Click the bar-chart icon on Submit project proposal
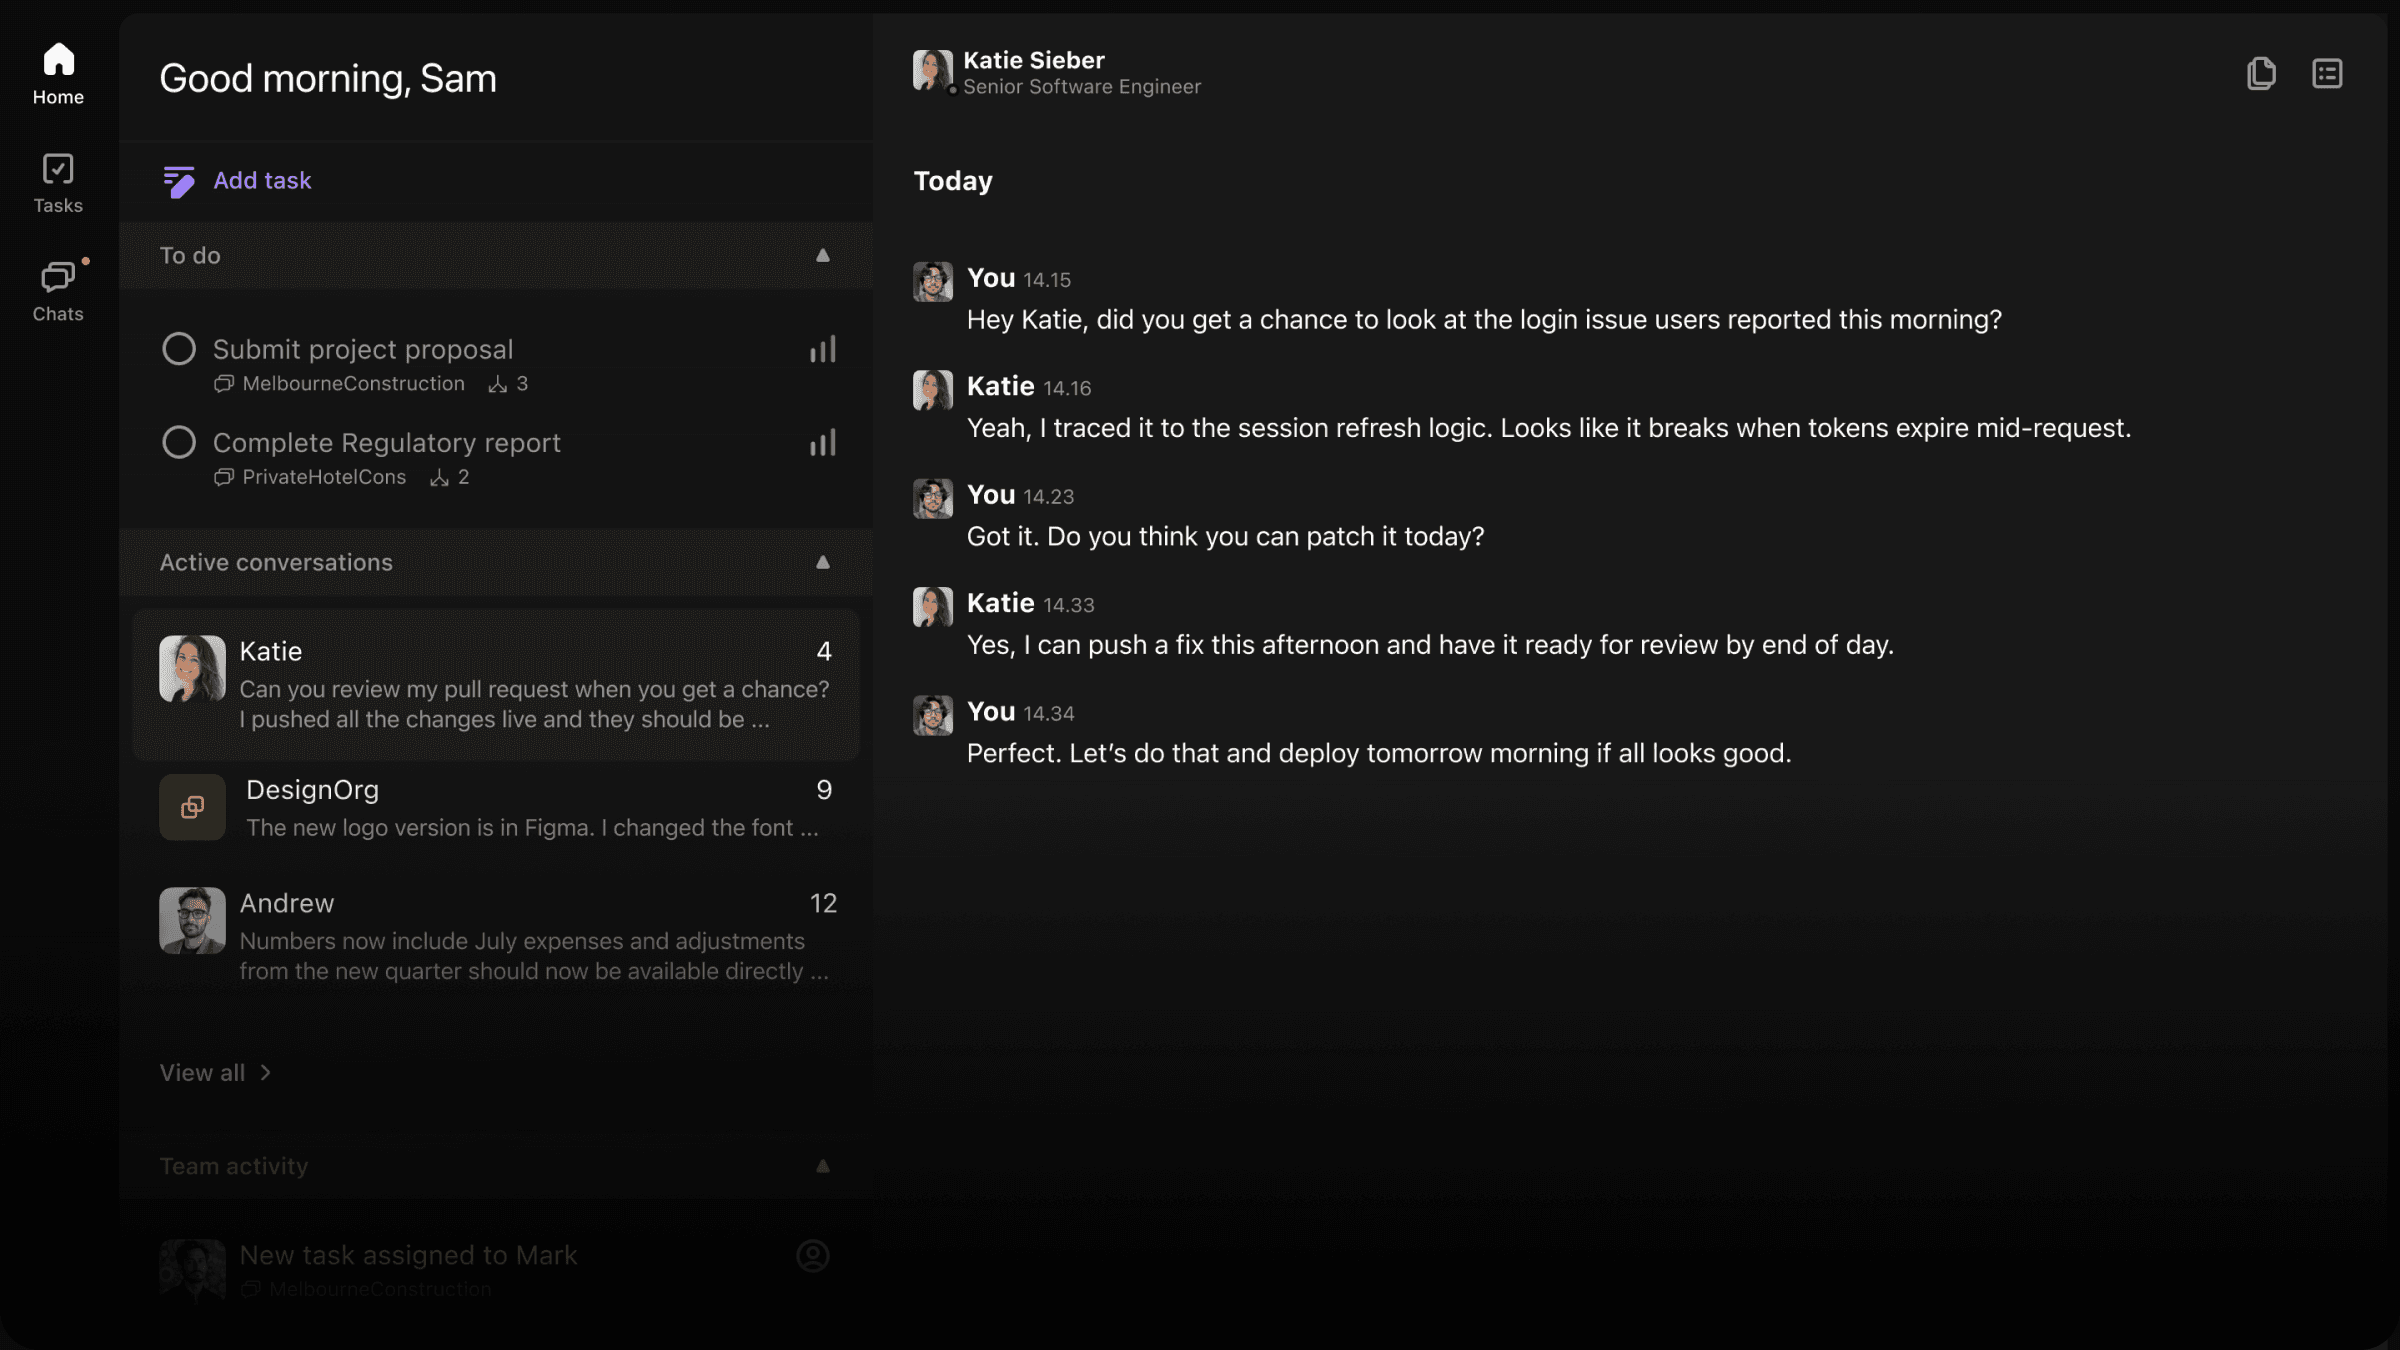 click(x=822, y=348)
